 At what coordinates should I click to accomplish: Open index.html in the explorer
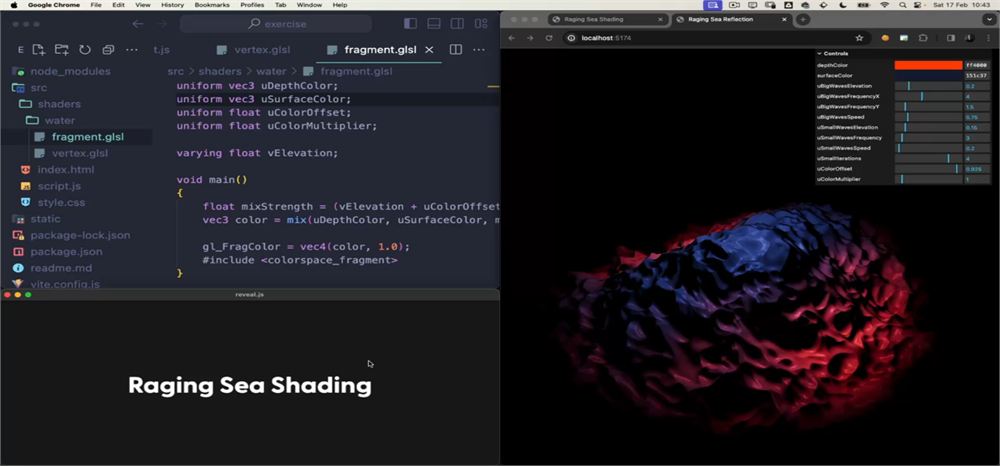click(66, 170)
